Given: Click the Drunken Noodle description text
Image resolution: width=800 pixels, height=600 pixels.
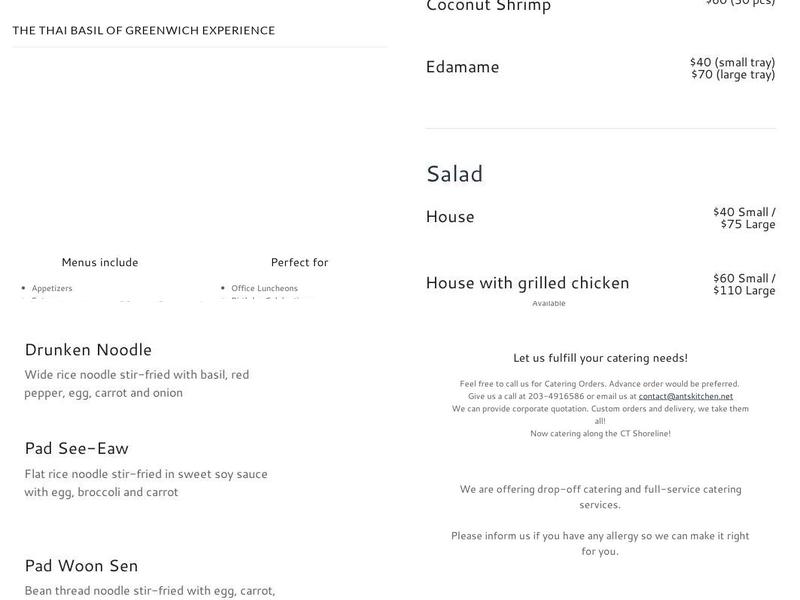Looking at the screenshot, I should [137, 383].
